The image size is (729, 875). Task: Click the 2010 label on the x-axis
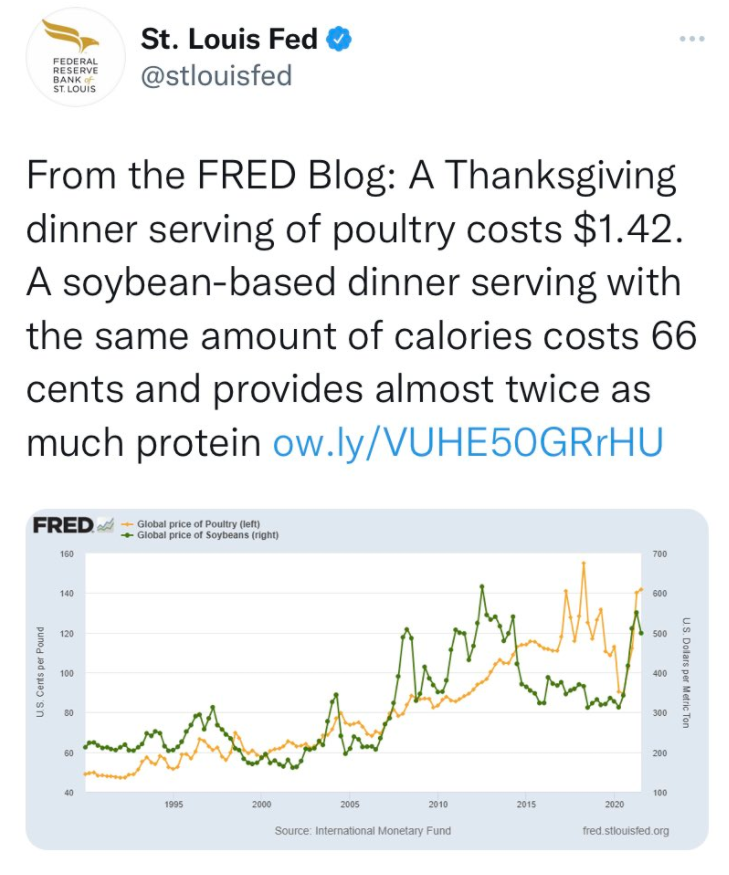(438, 803)
